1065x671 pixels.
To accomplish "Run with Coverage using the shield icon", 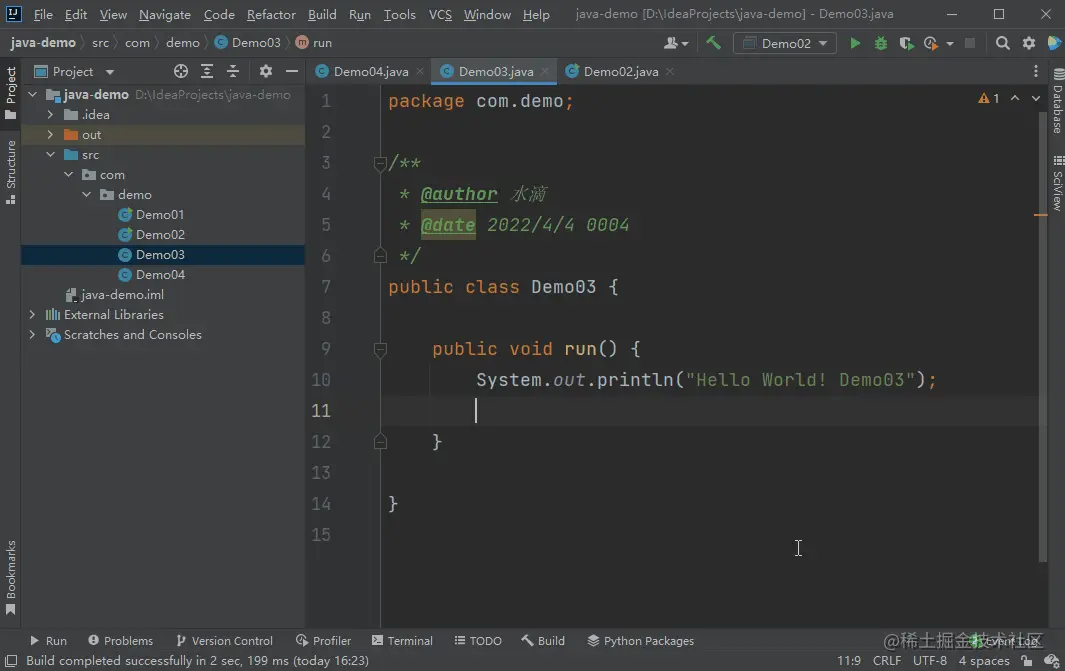I will click(906, 43).
